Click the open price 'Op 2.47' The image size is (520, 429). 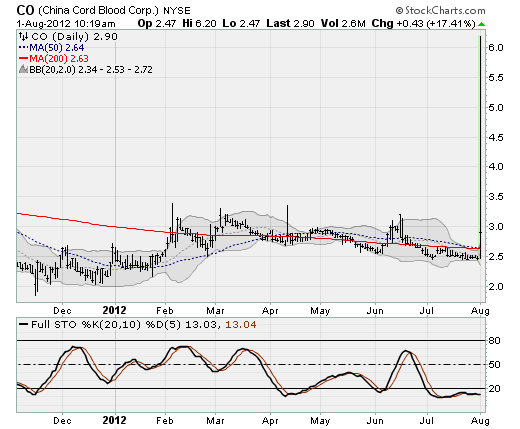[157, 24]
